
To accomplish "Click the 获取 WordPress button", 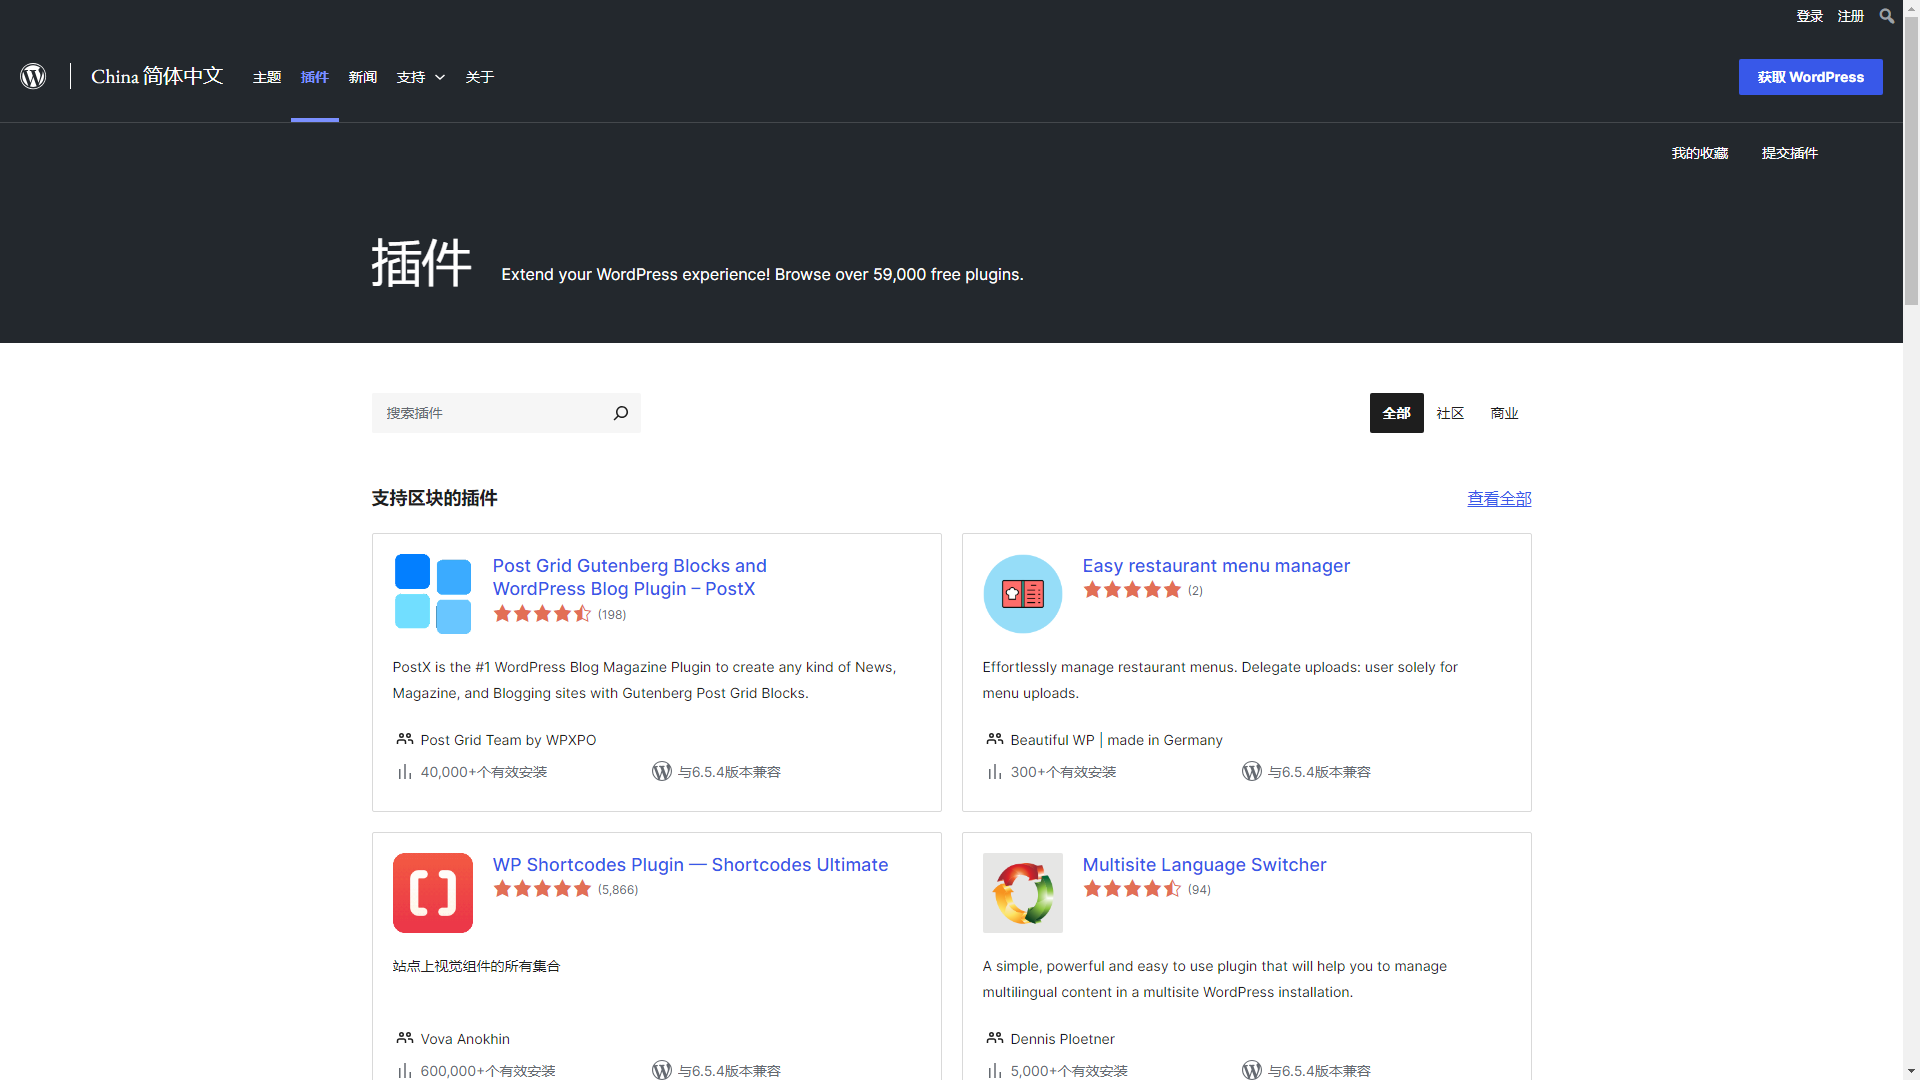I will pos(1810,77).
